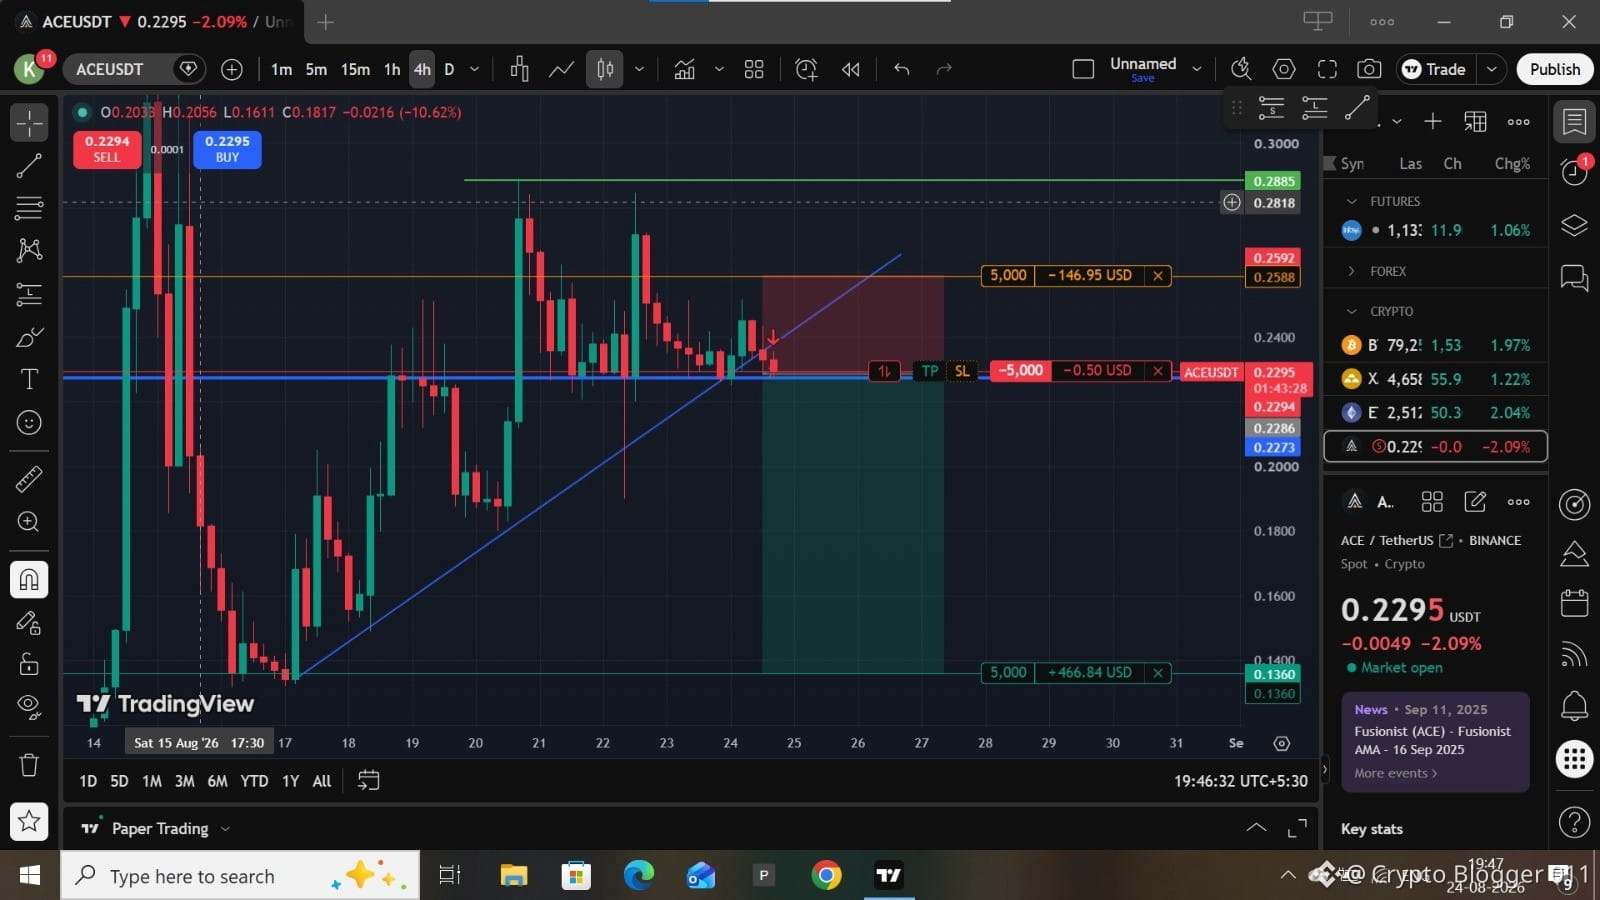The height and width of the screenshot is (900, 1600).
Task: Open chart style dropdown arrow
Action: [x=639, y=69]
